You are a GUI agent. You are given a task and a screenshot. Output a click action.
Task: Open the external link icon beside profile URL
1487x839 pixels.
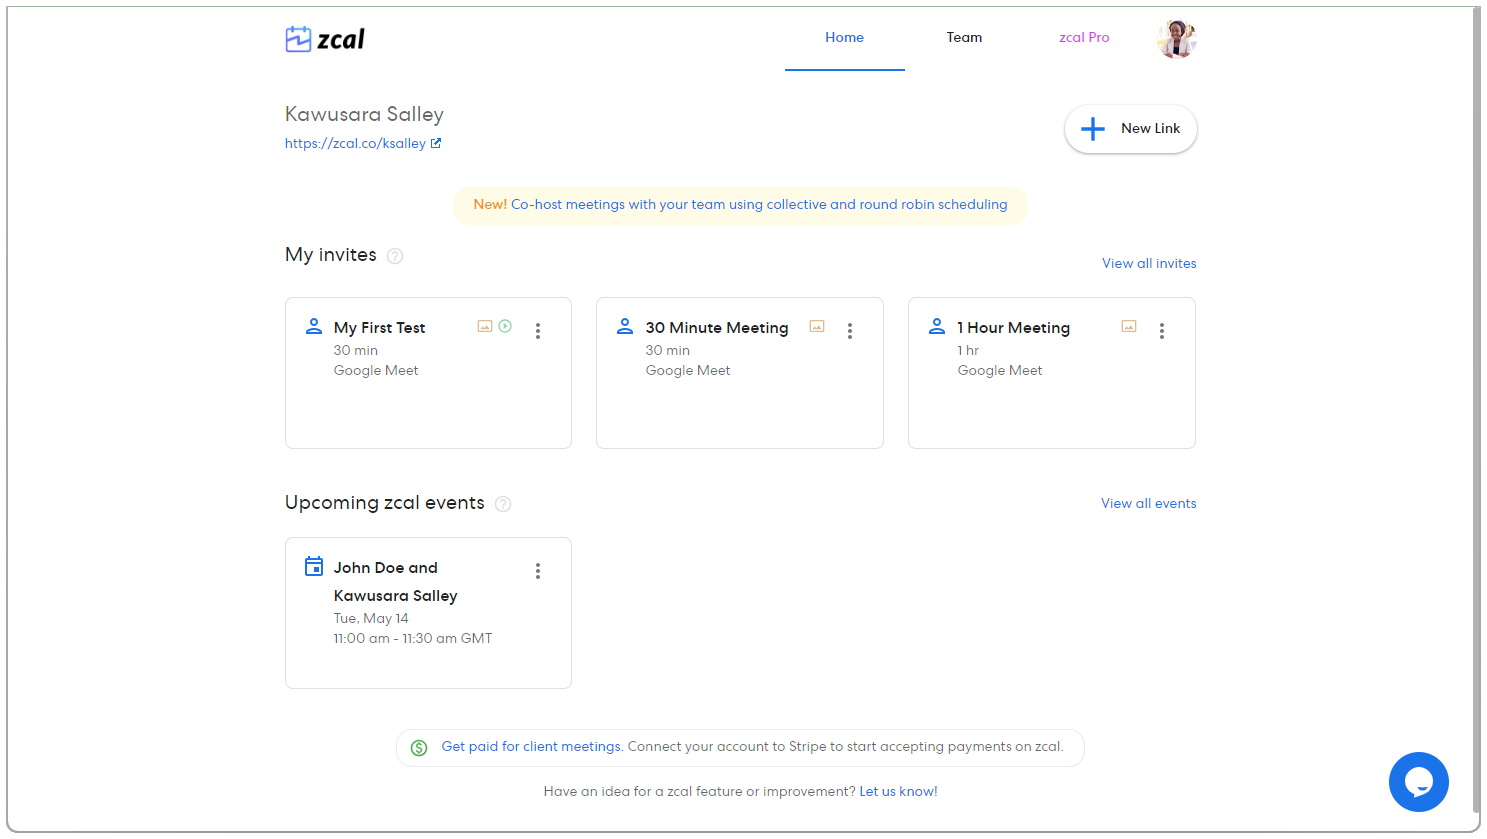pos(436,143)
